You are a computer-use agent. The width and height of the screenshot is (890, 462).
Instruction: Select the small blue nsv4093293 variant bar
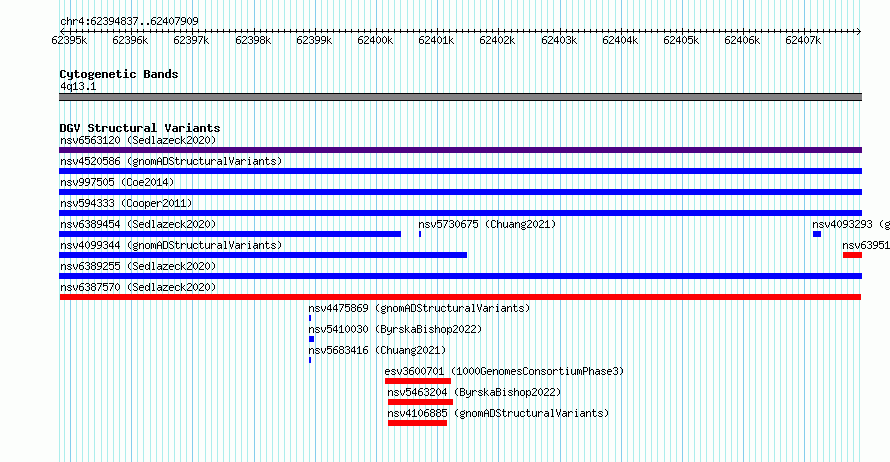point(817,234)
